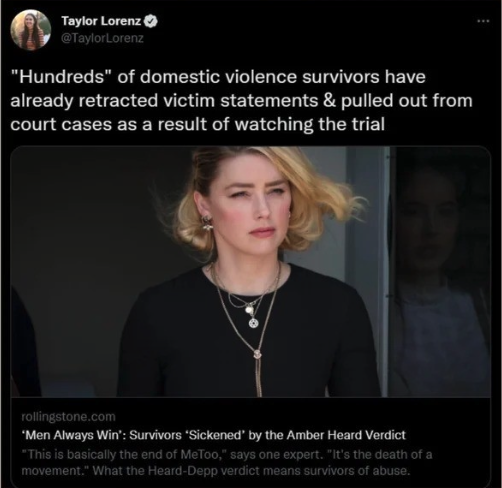Open the 'Men Always Win' article headline
Screen dimensions: 502x488
pos(213,435)
